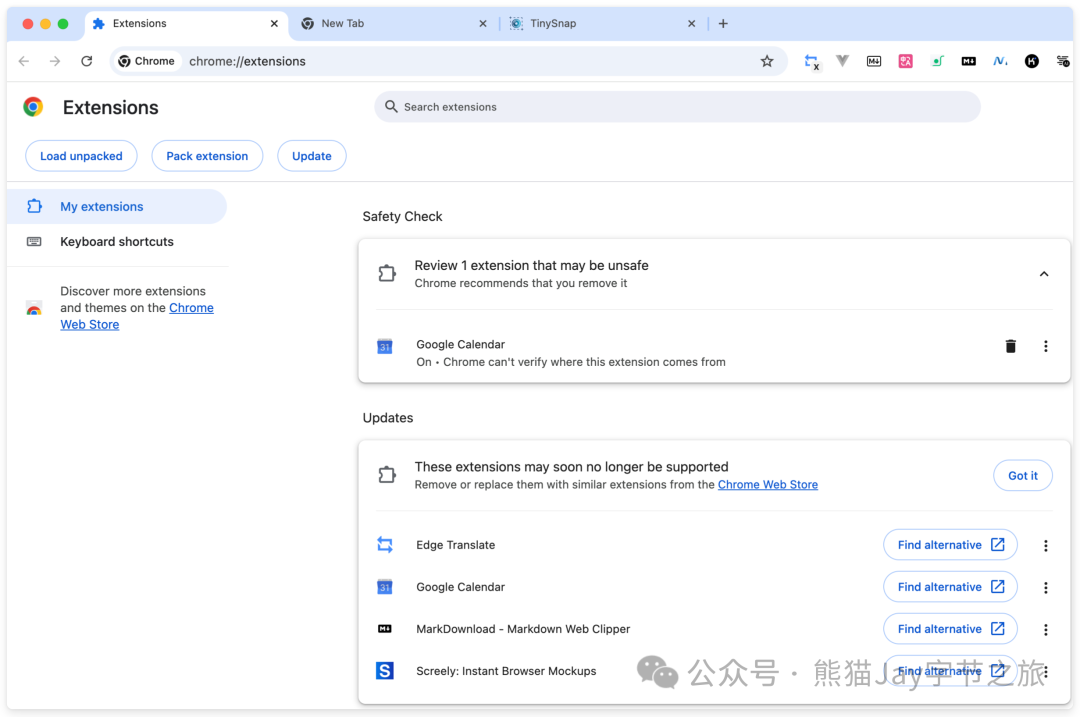This screenshot has height=717, width=1080.
Task: Click the gray V-shaped extension icon in toolbar
Action: [x=842, y=61]
